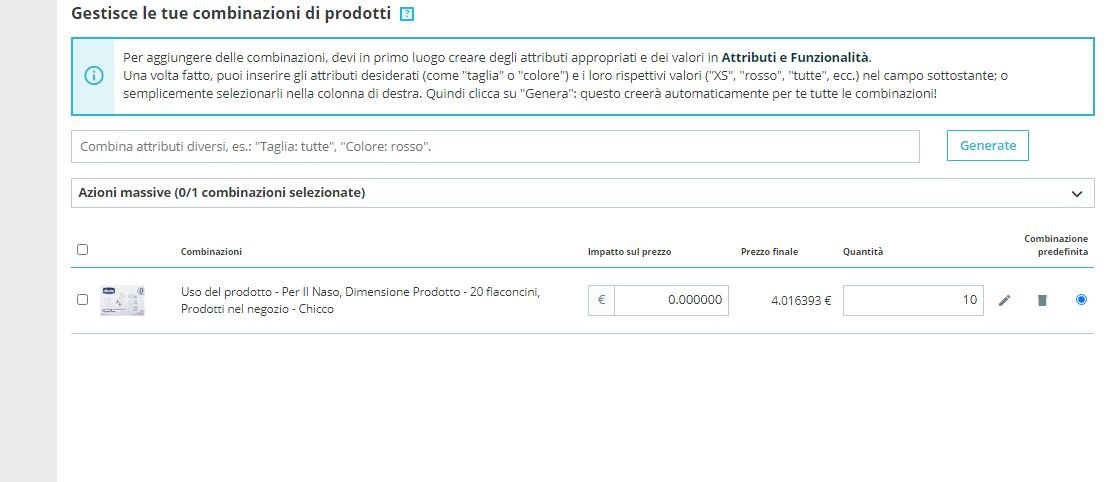This screenshot has height=482, width=1119.
Task: Click in the combine attributes input field
Action: 495,146
